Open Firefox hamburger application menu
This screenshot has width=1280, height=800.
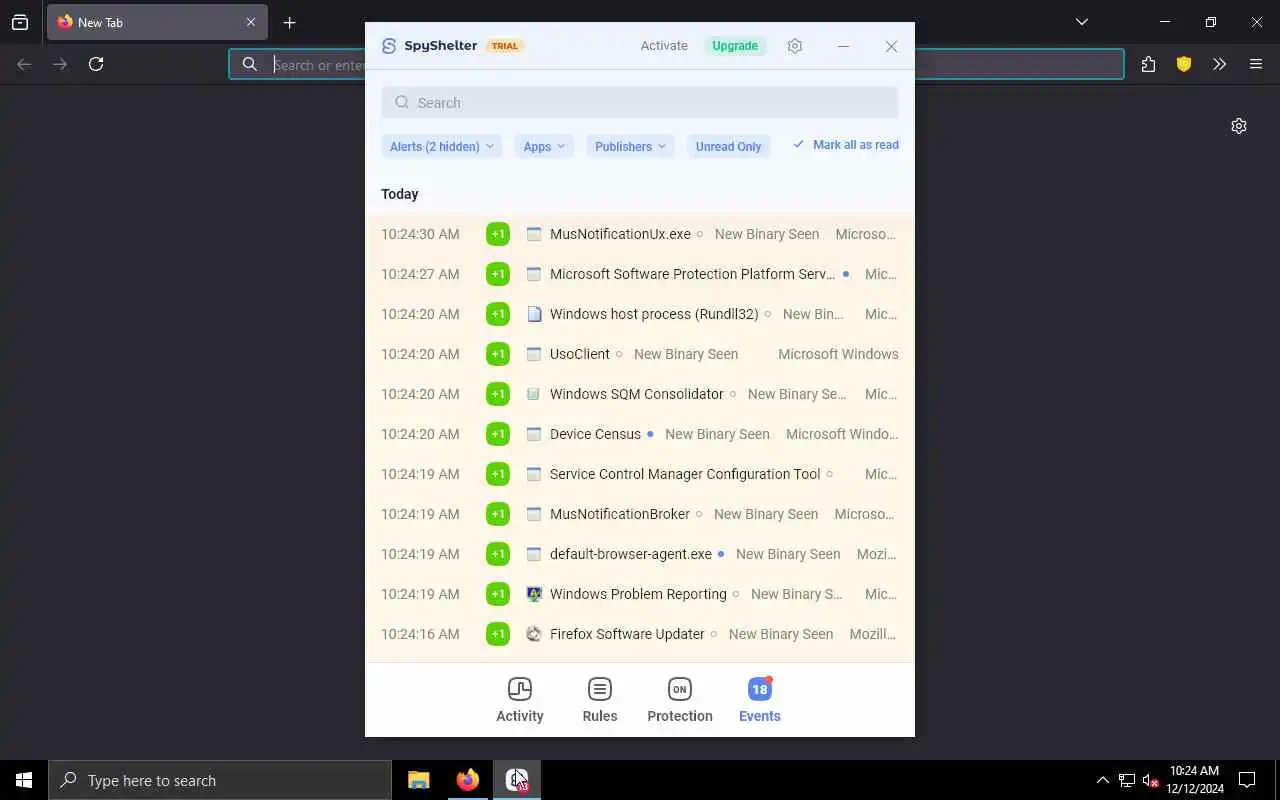click(1256, 64)
